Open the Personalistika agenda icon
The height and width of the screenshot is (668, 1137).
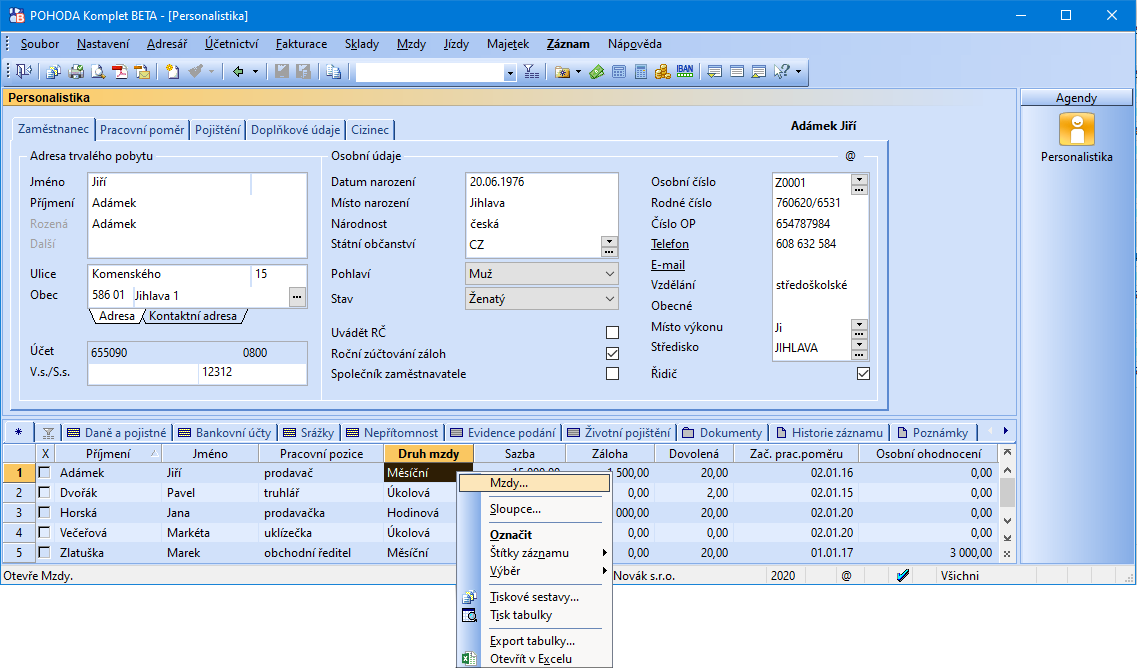(1076, 130)
